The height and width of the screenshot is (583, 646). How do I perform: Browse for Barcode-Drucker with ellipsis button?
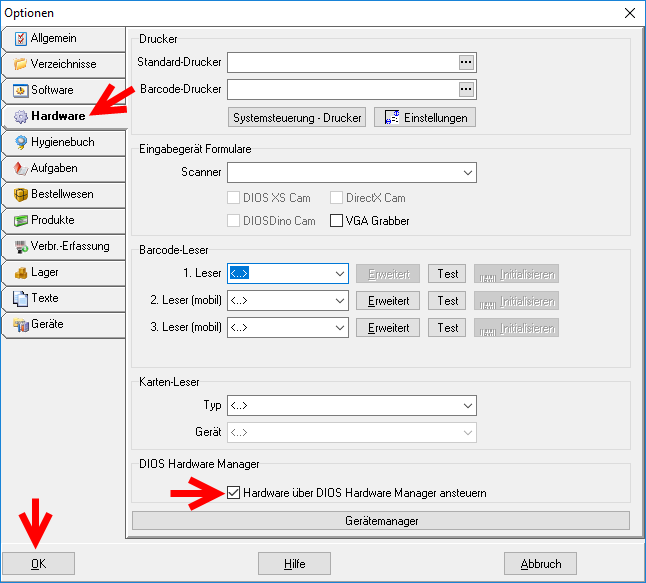coord(465,89)
